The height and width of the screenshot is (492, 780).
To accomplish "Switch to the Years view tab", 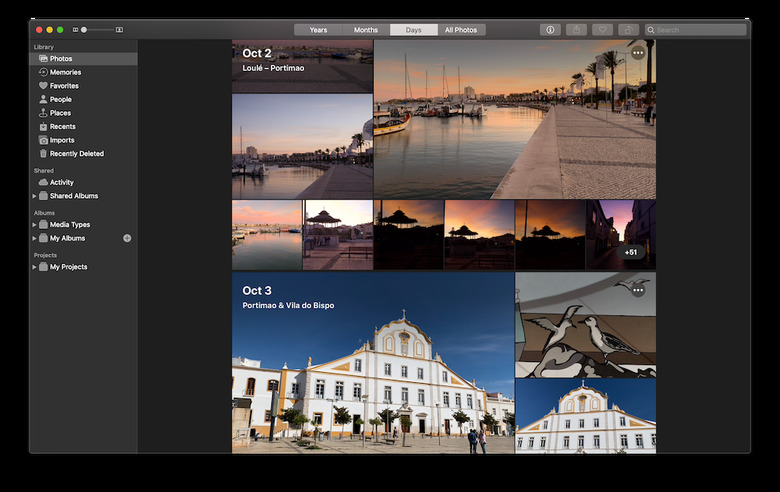I will point(318,30).
